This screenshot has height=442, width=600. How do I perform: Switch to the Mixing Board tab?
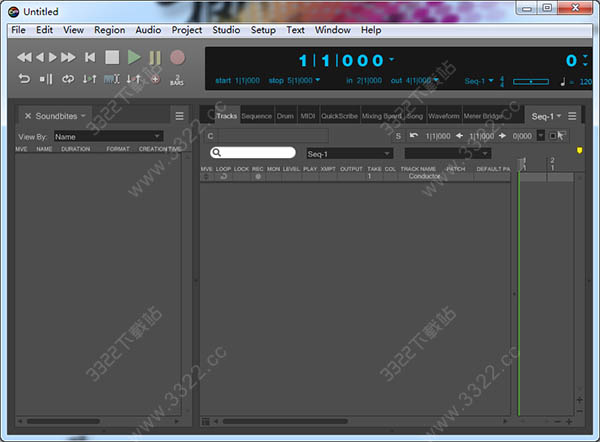380,116
